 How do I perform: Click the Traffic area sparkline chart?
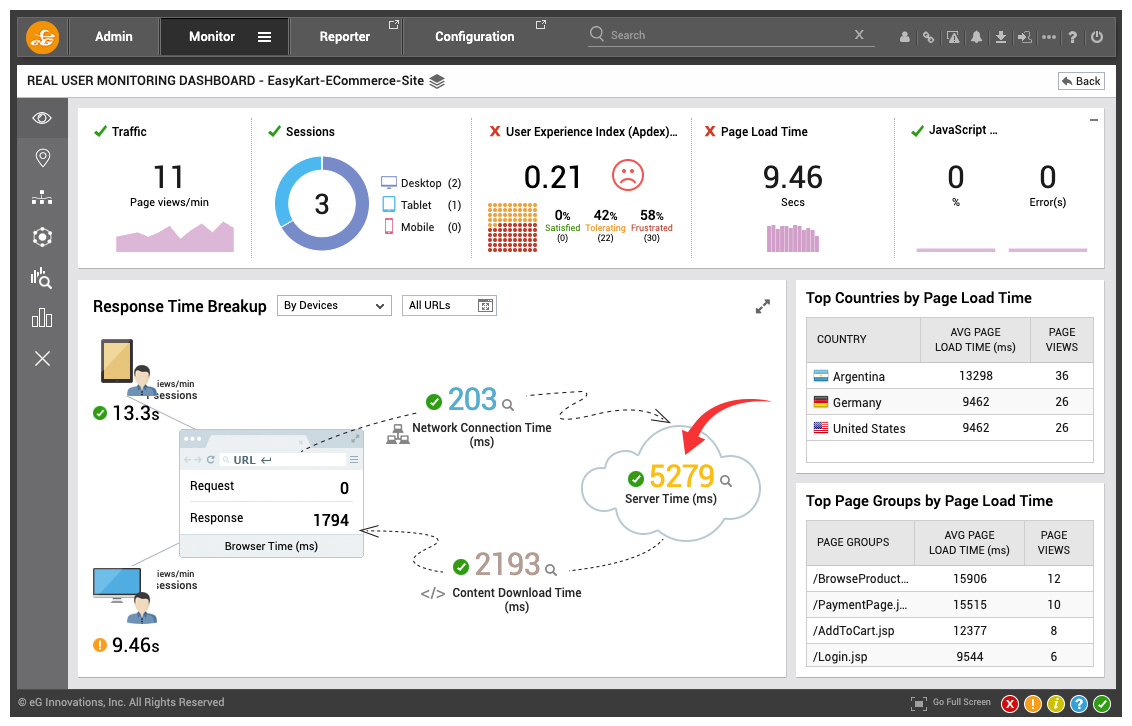coord(175,236)
